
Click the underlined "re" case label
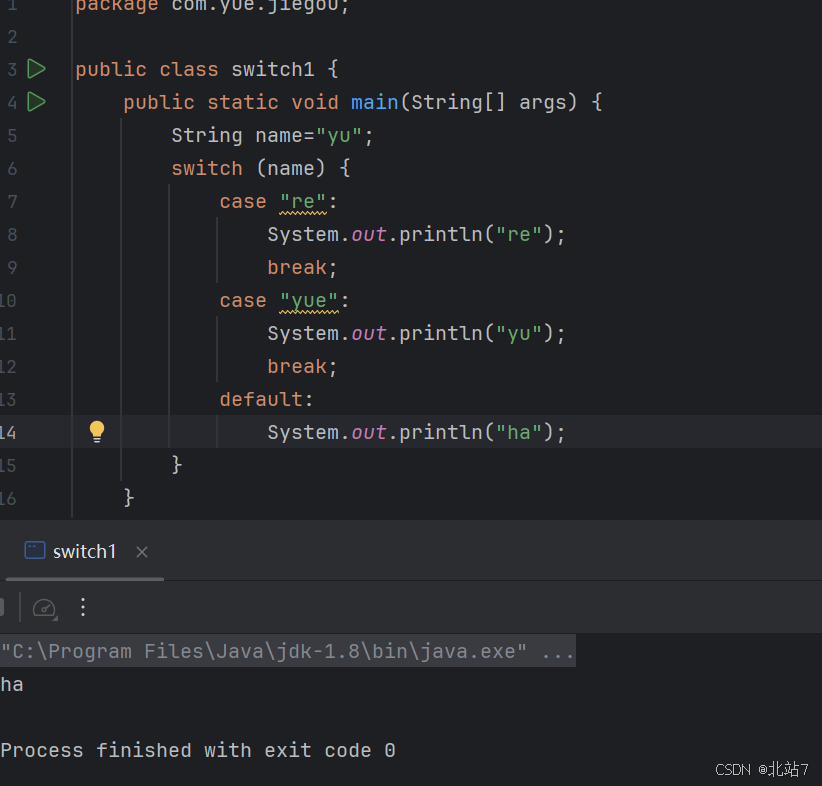[x=302, y=201]
